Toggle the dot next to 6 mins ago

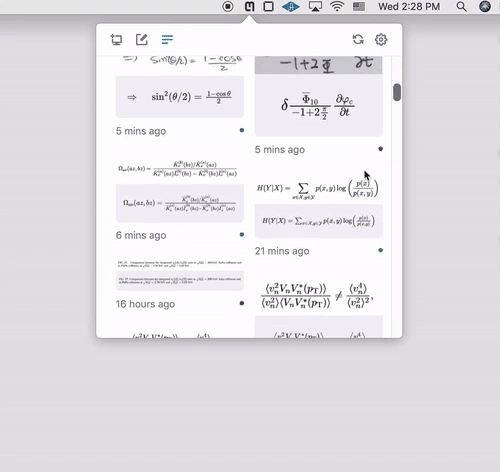(x=242, y=235)
